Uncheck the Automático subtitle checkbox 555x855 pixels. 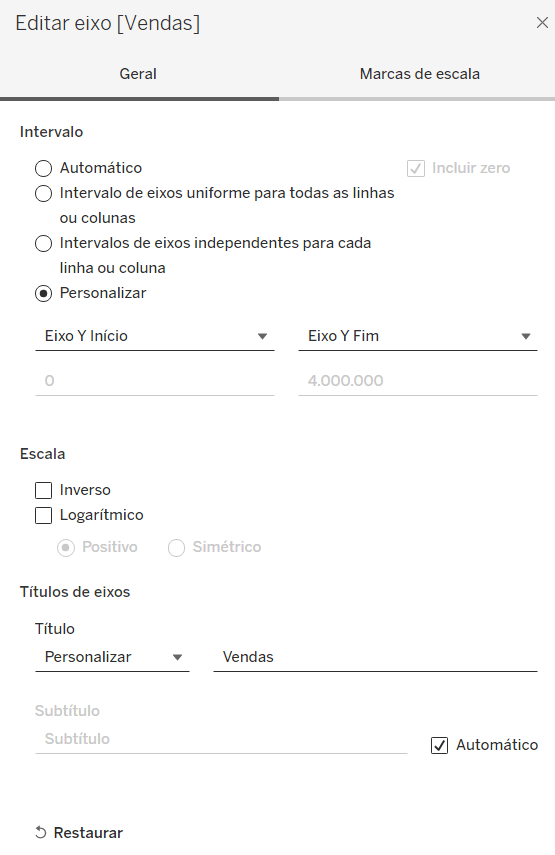click(439, 745)
